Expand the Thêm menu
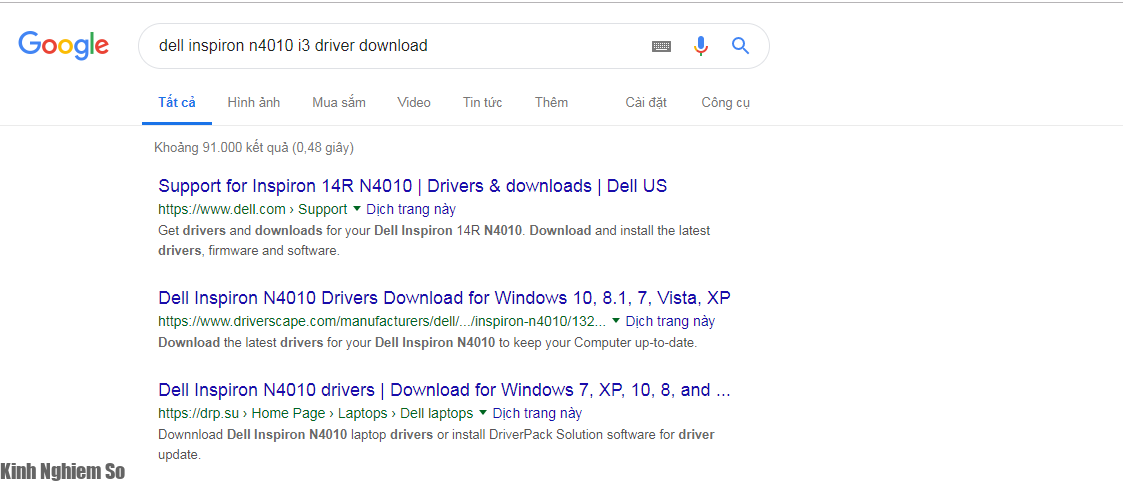 [x=551, y=102]
